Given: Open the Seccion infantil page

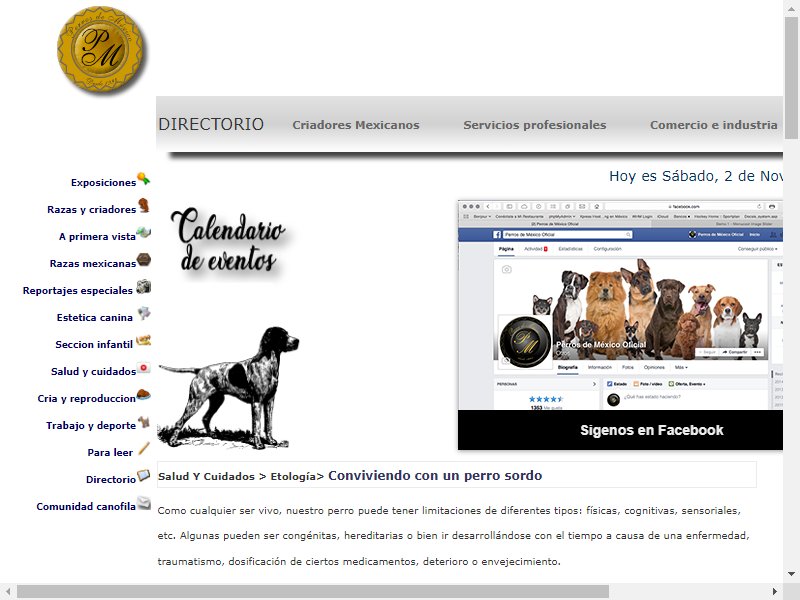Looking at the screenshot, I should [94, 345].
